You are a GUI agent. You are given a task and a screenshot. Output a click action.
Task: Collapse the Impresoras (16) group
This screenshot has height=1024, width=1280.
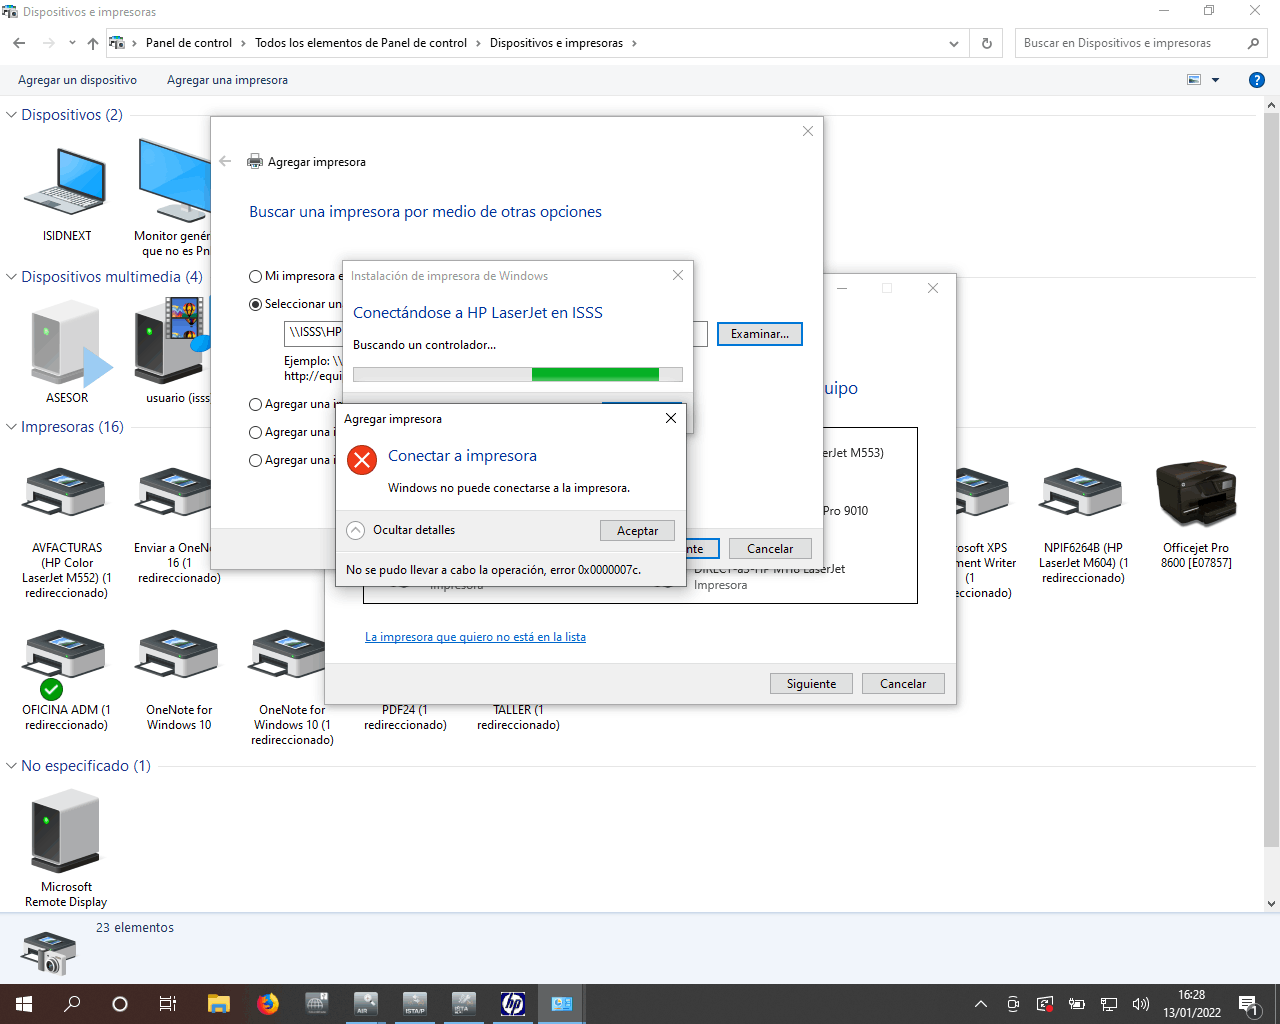pos(11,427)
